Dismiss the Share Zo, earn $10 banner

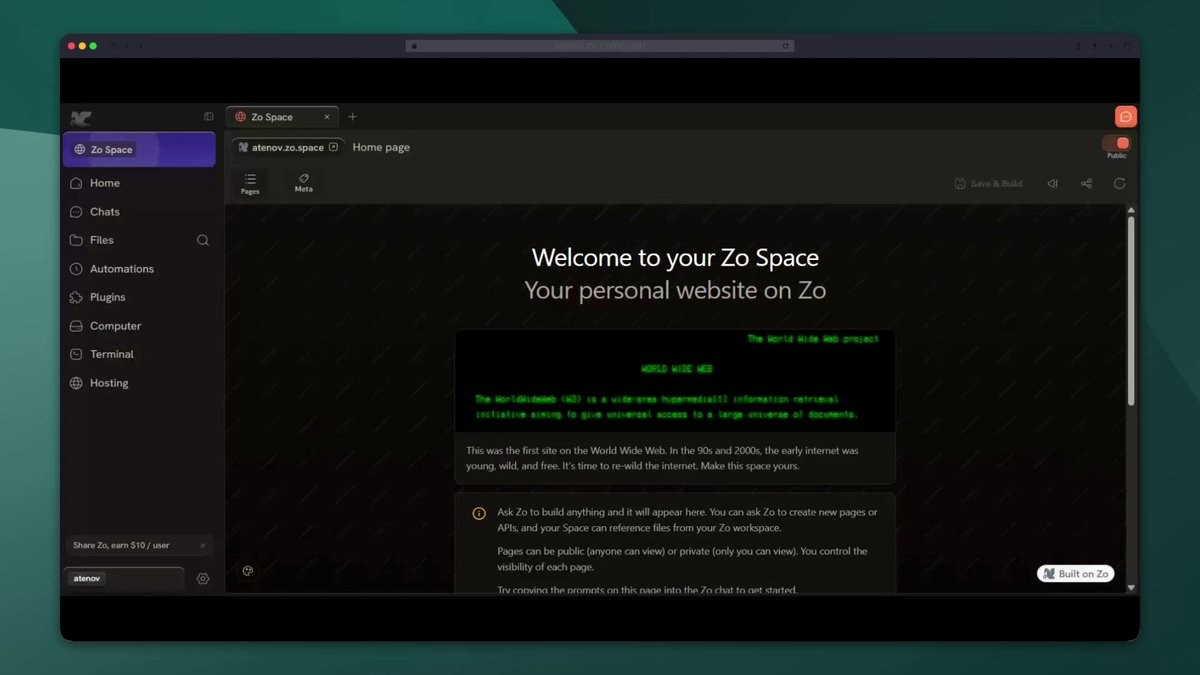coord(202,545)
